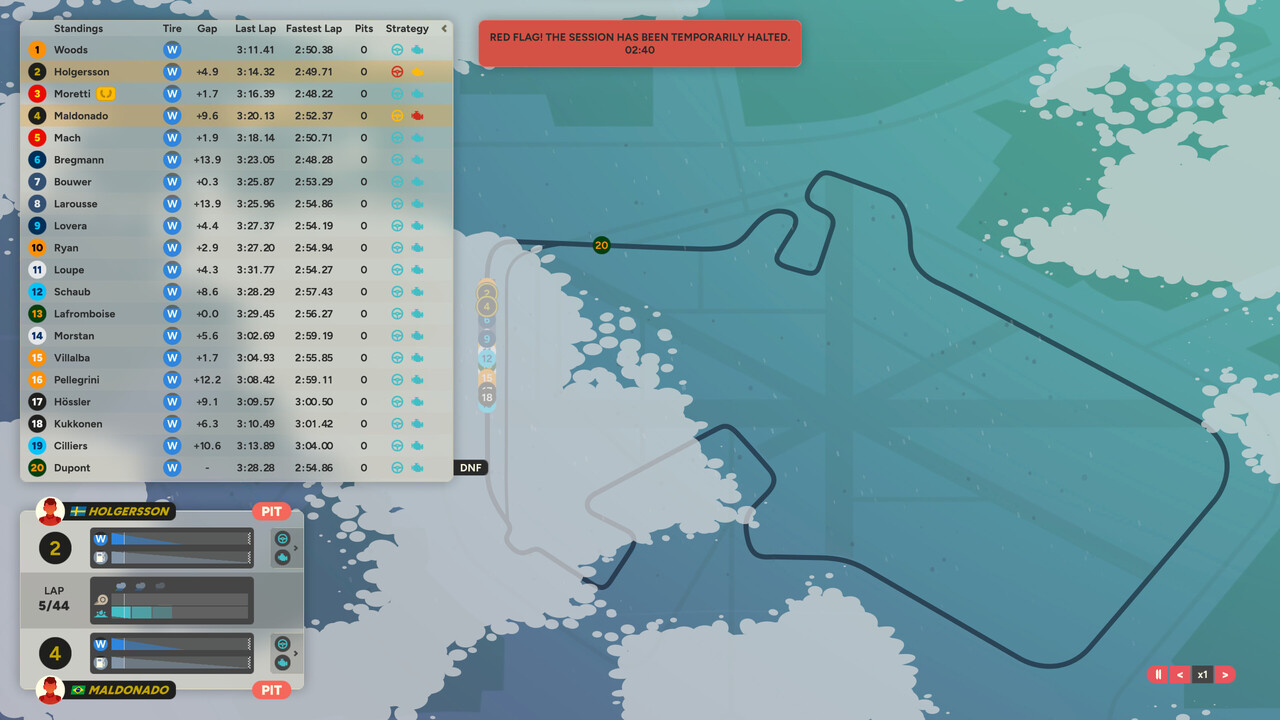
Task: Click Maldonado's steering wheel pace icon in panel
Action: 282,644
